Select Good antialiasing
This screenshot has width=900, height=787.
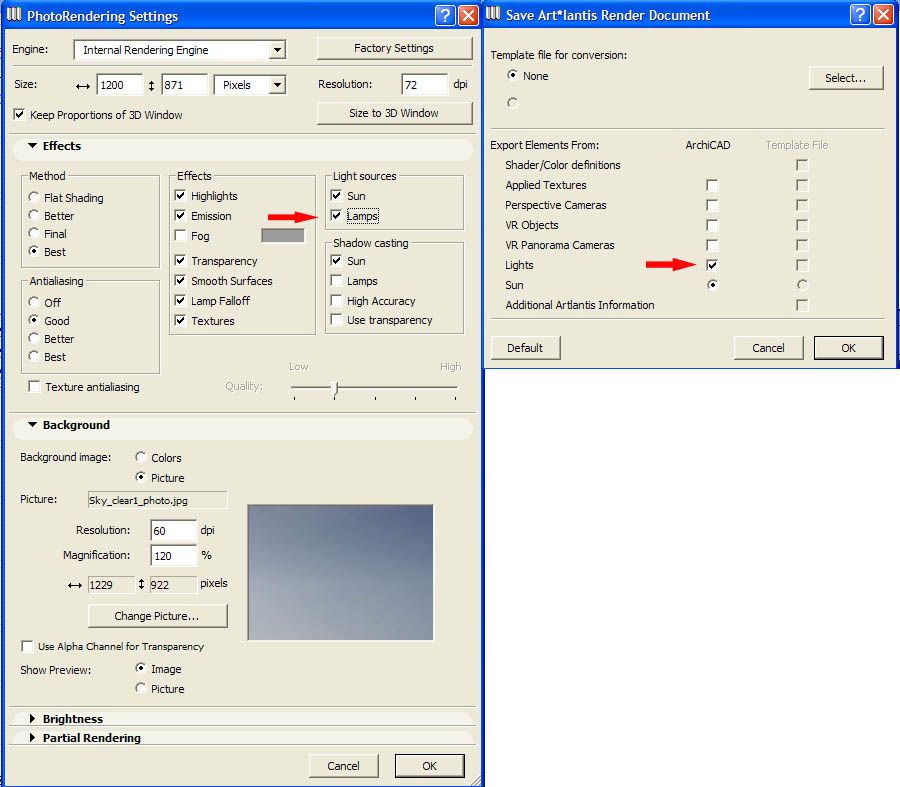tap(33, 320)
